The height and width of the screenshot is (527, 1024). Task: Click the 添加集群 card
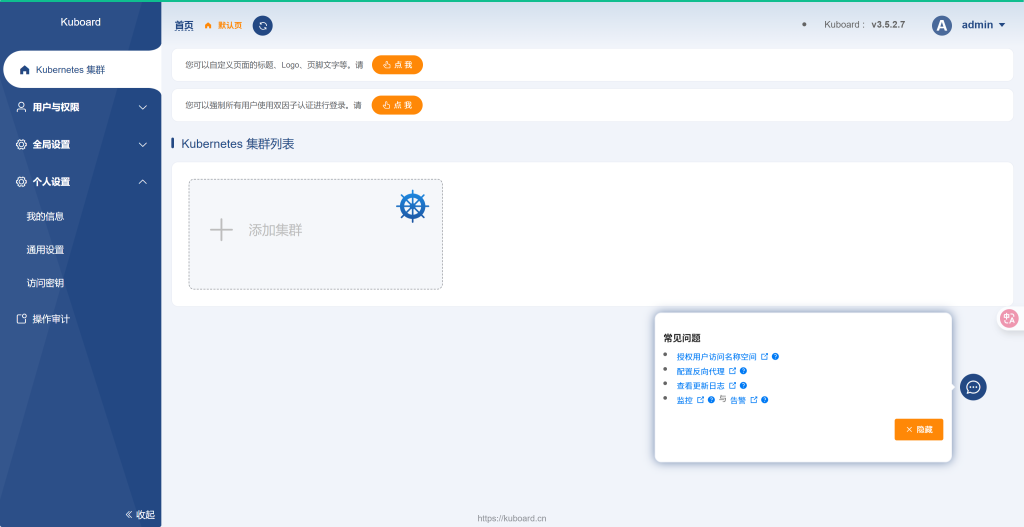(x=315, y=234)
